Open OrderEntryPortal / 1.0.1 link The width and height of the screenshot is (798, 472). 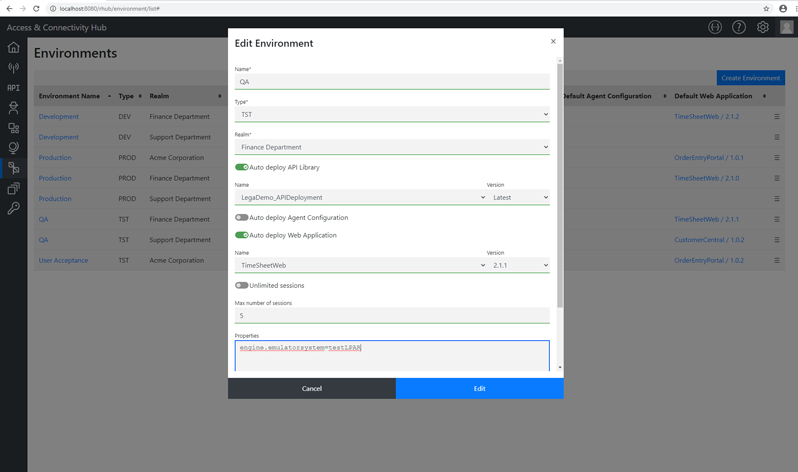(x=708, y=158)
